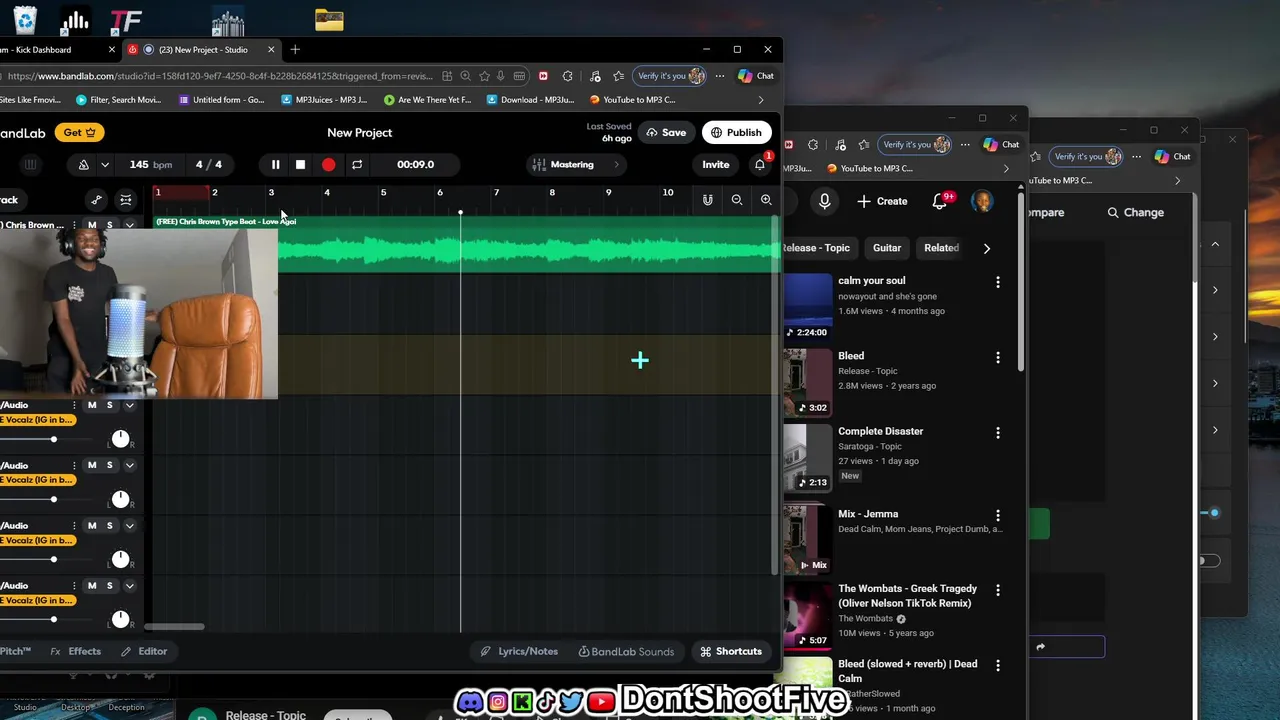Expand the Chris Brown track options chevron

[129, 225]
